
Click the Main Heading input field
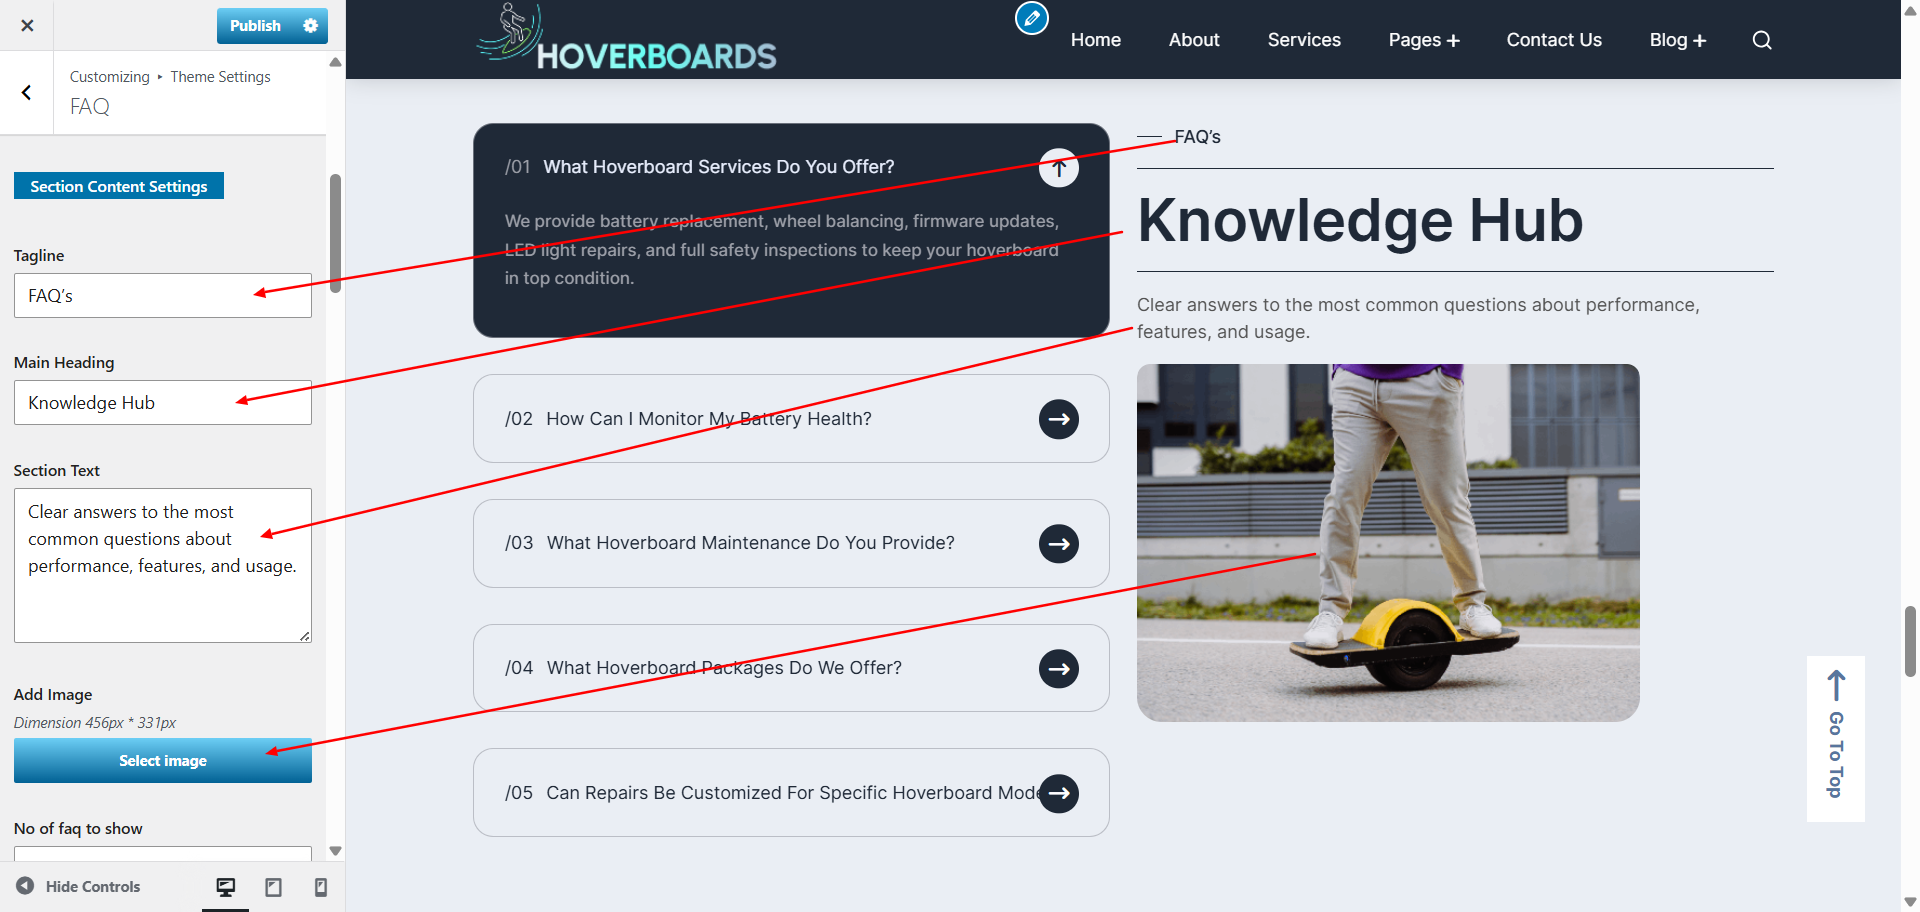coord(163,403)
